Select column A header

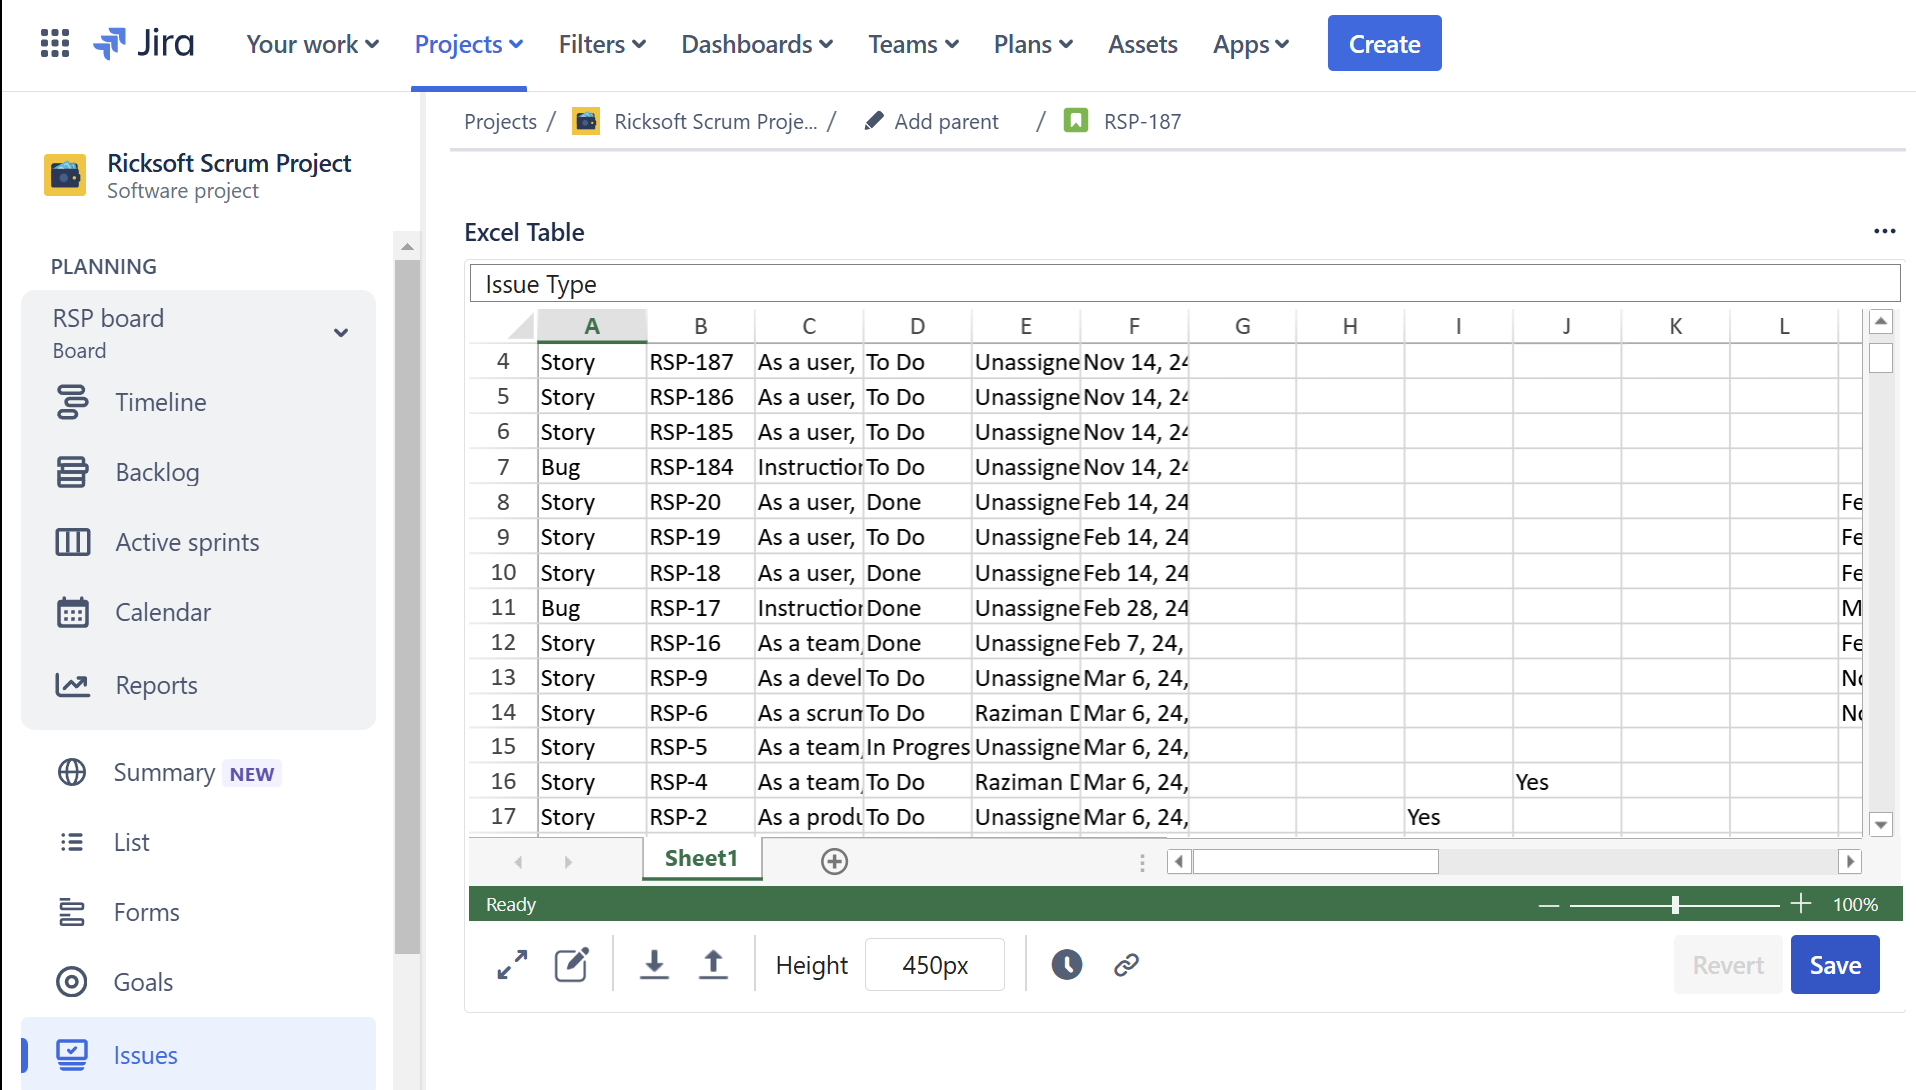pos(592,326)
